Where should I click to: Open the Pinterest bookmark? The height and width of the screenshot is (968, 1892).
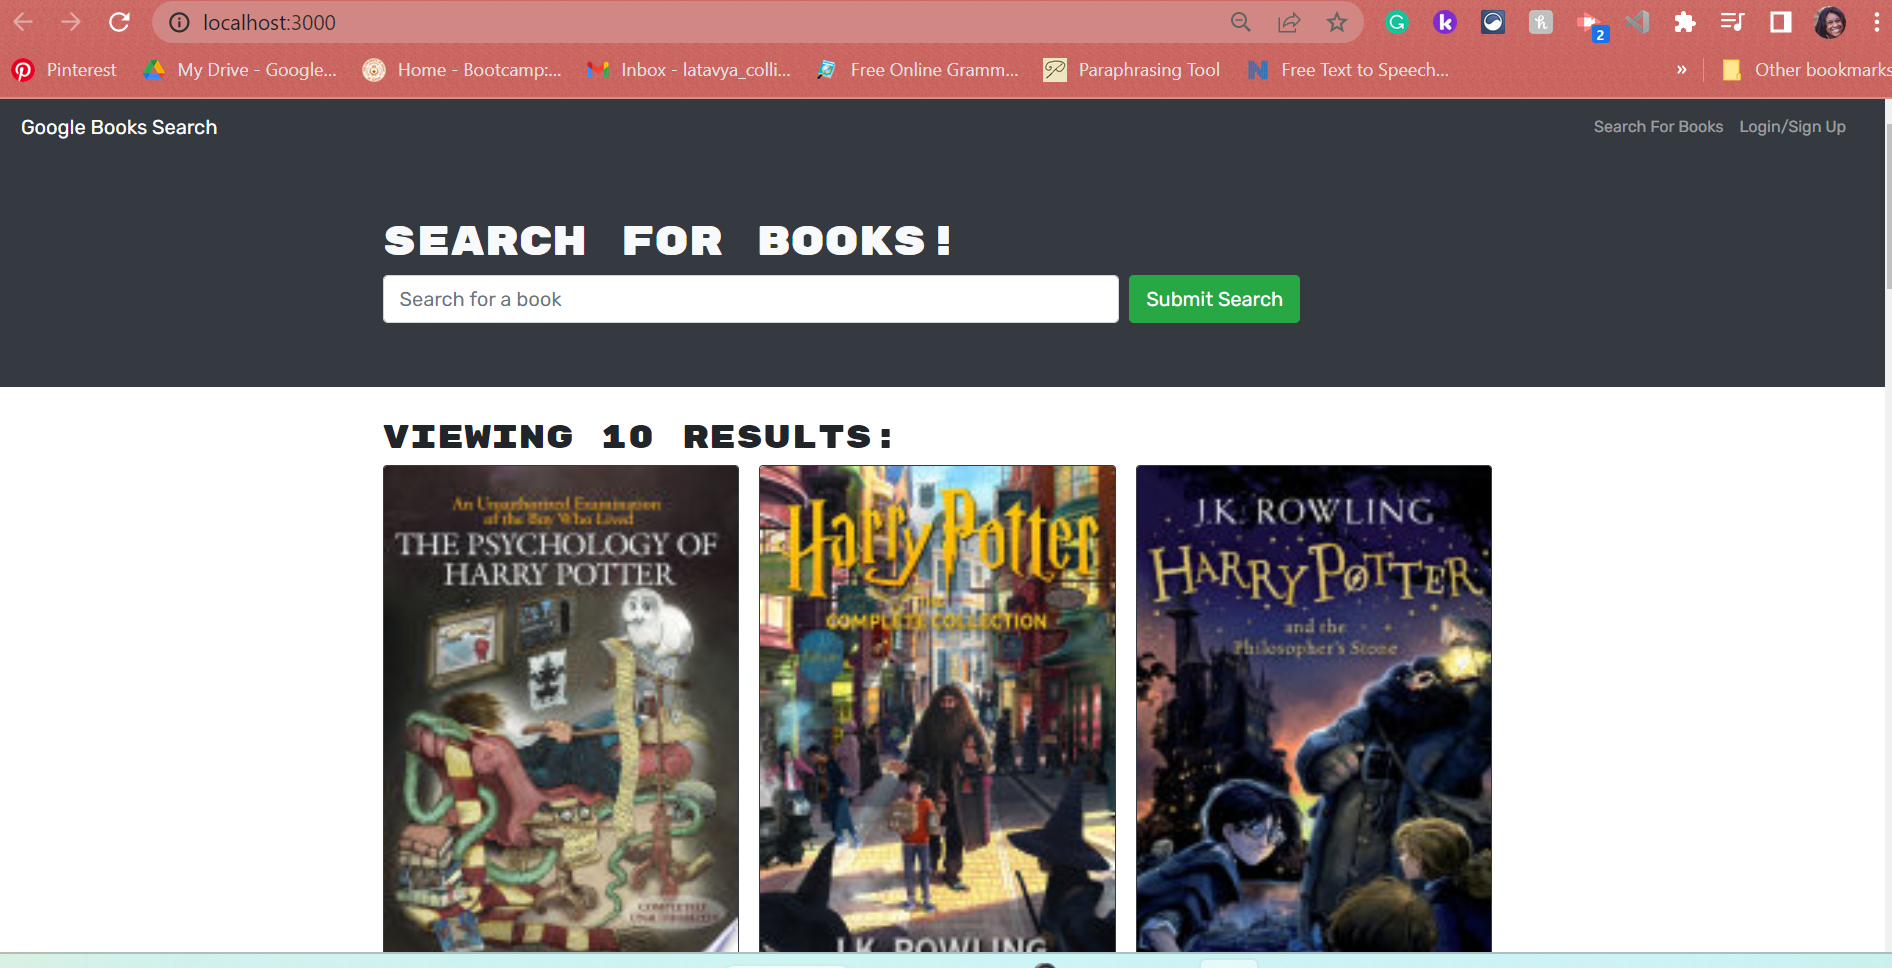64,70
